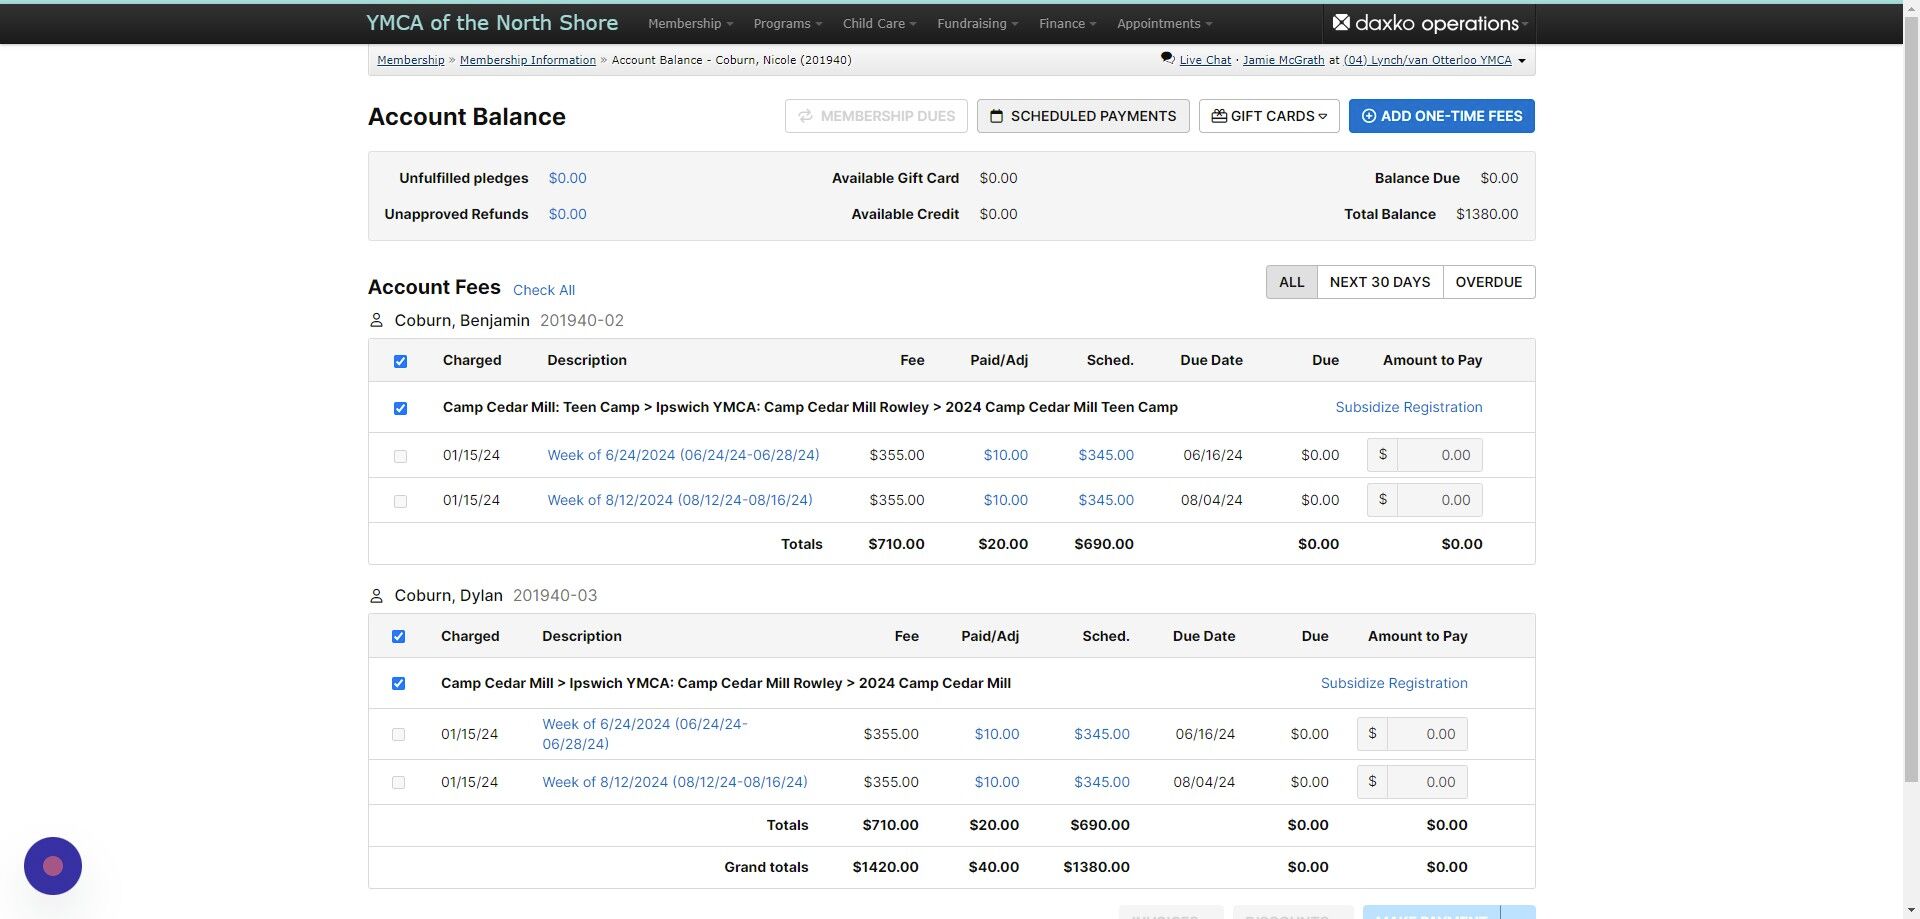Switch to the Next 30 Days filter tab

[x=1379, y=282]
